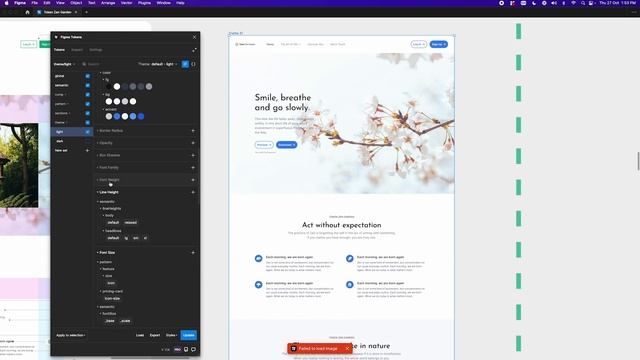Expand the Box Shadow section
The image size is (640, 360).
click(x=109, y=155)
